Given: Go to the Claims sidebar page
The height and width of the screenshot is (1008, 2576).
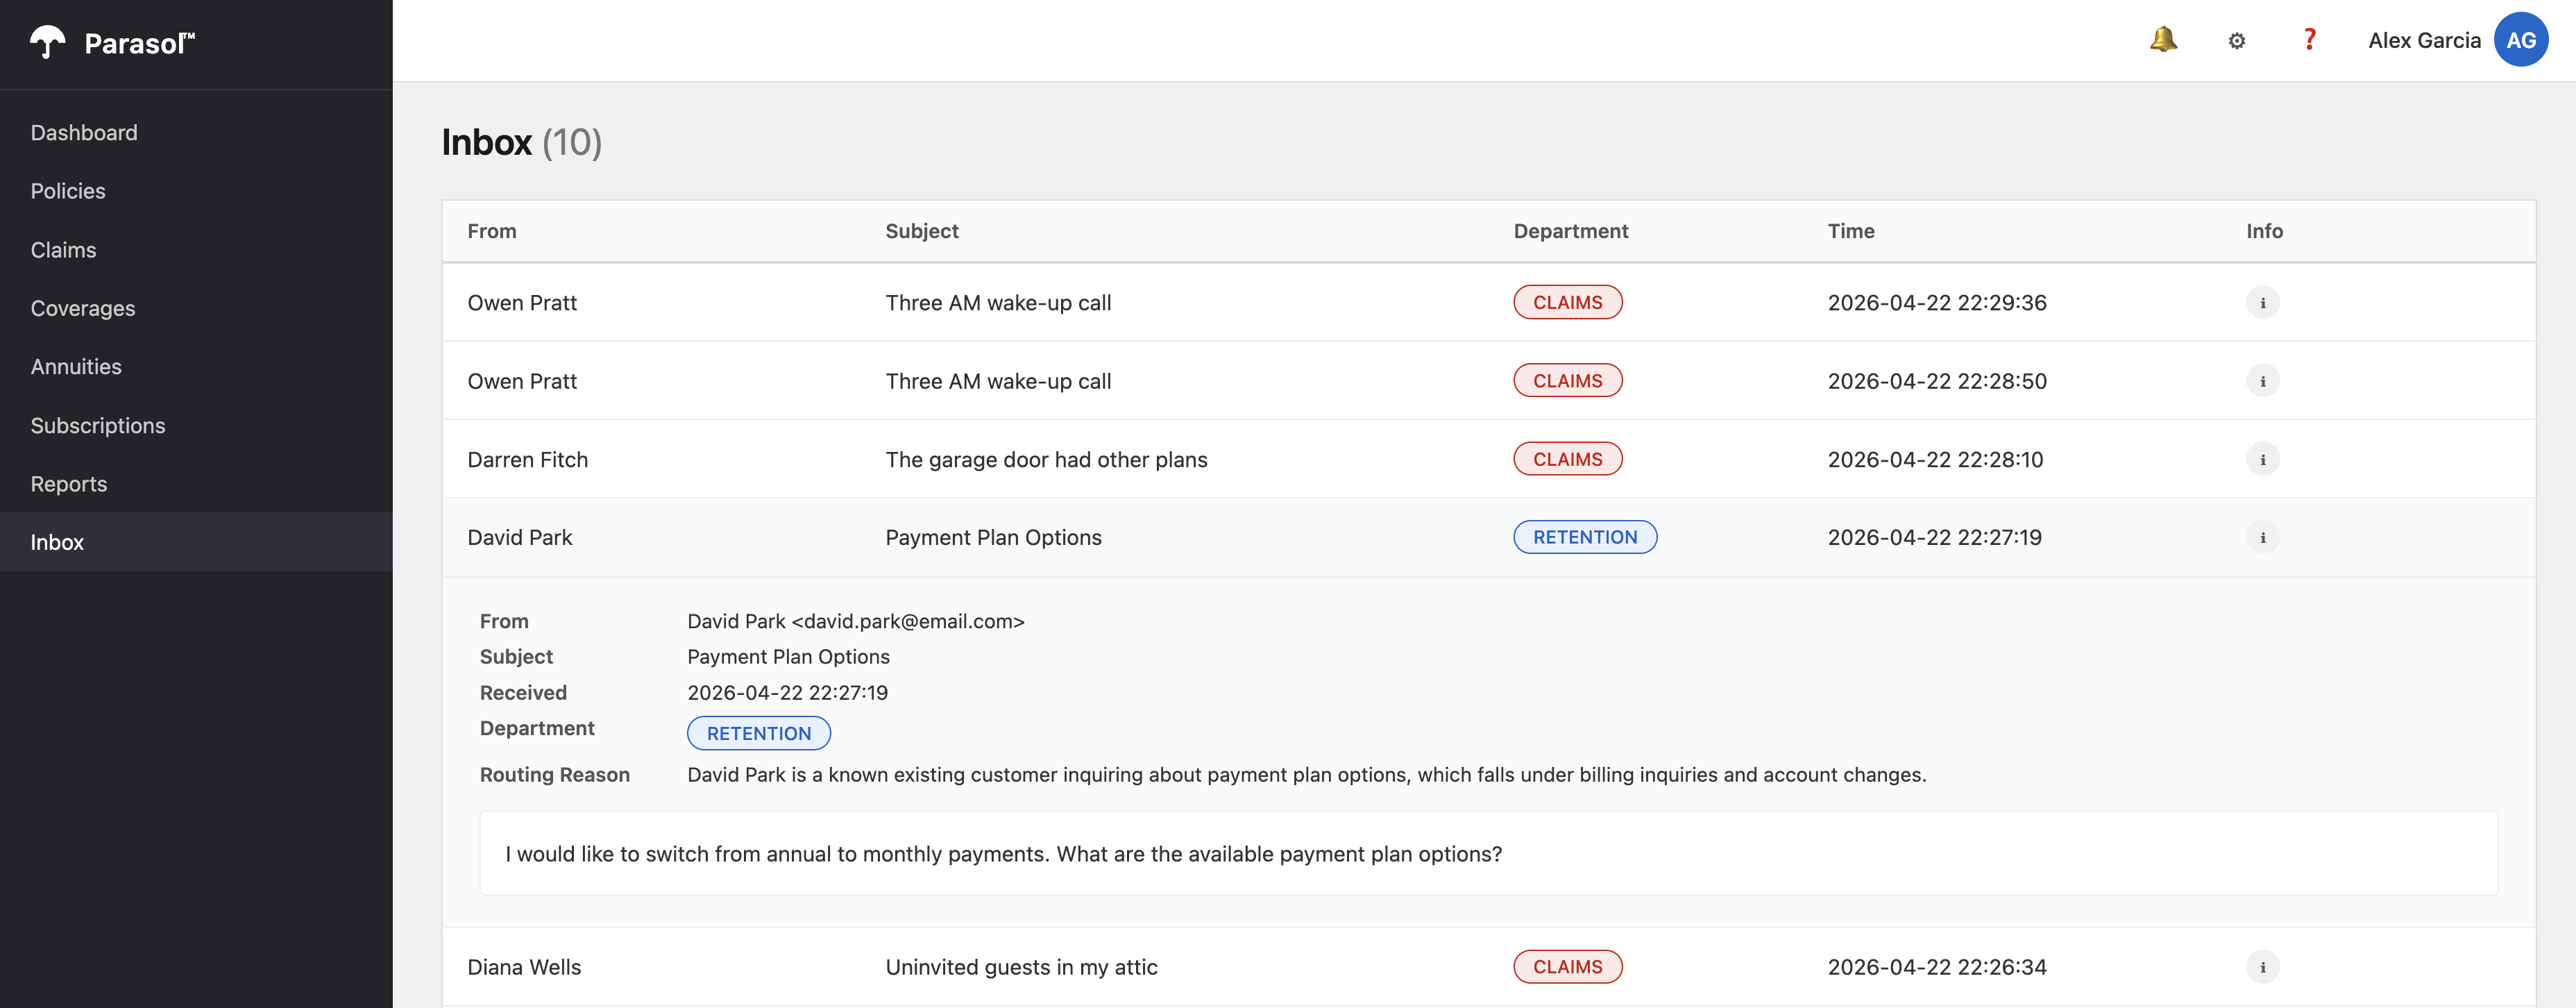Looking at the screenshot, I should (x=63, y=250).
